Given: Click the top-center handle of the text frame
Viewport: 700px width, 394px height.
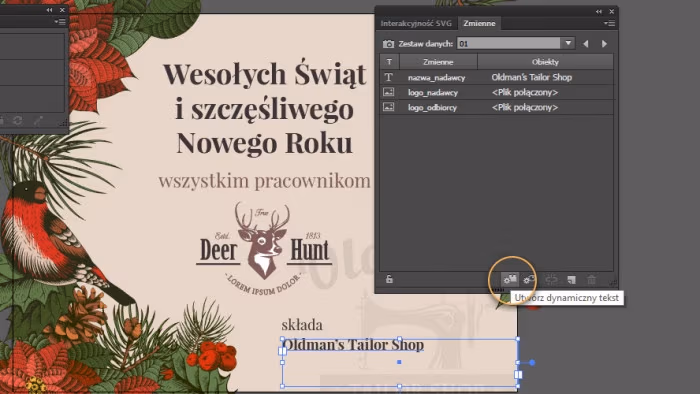Looking at the screenshot, I should point(400,339).
